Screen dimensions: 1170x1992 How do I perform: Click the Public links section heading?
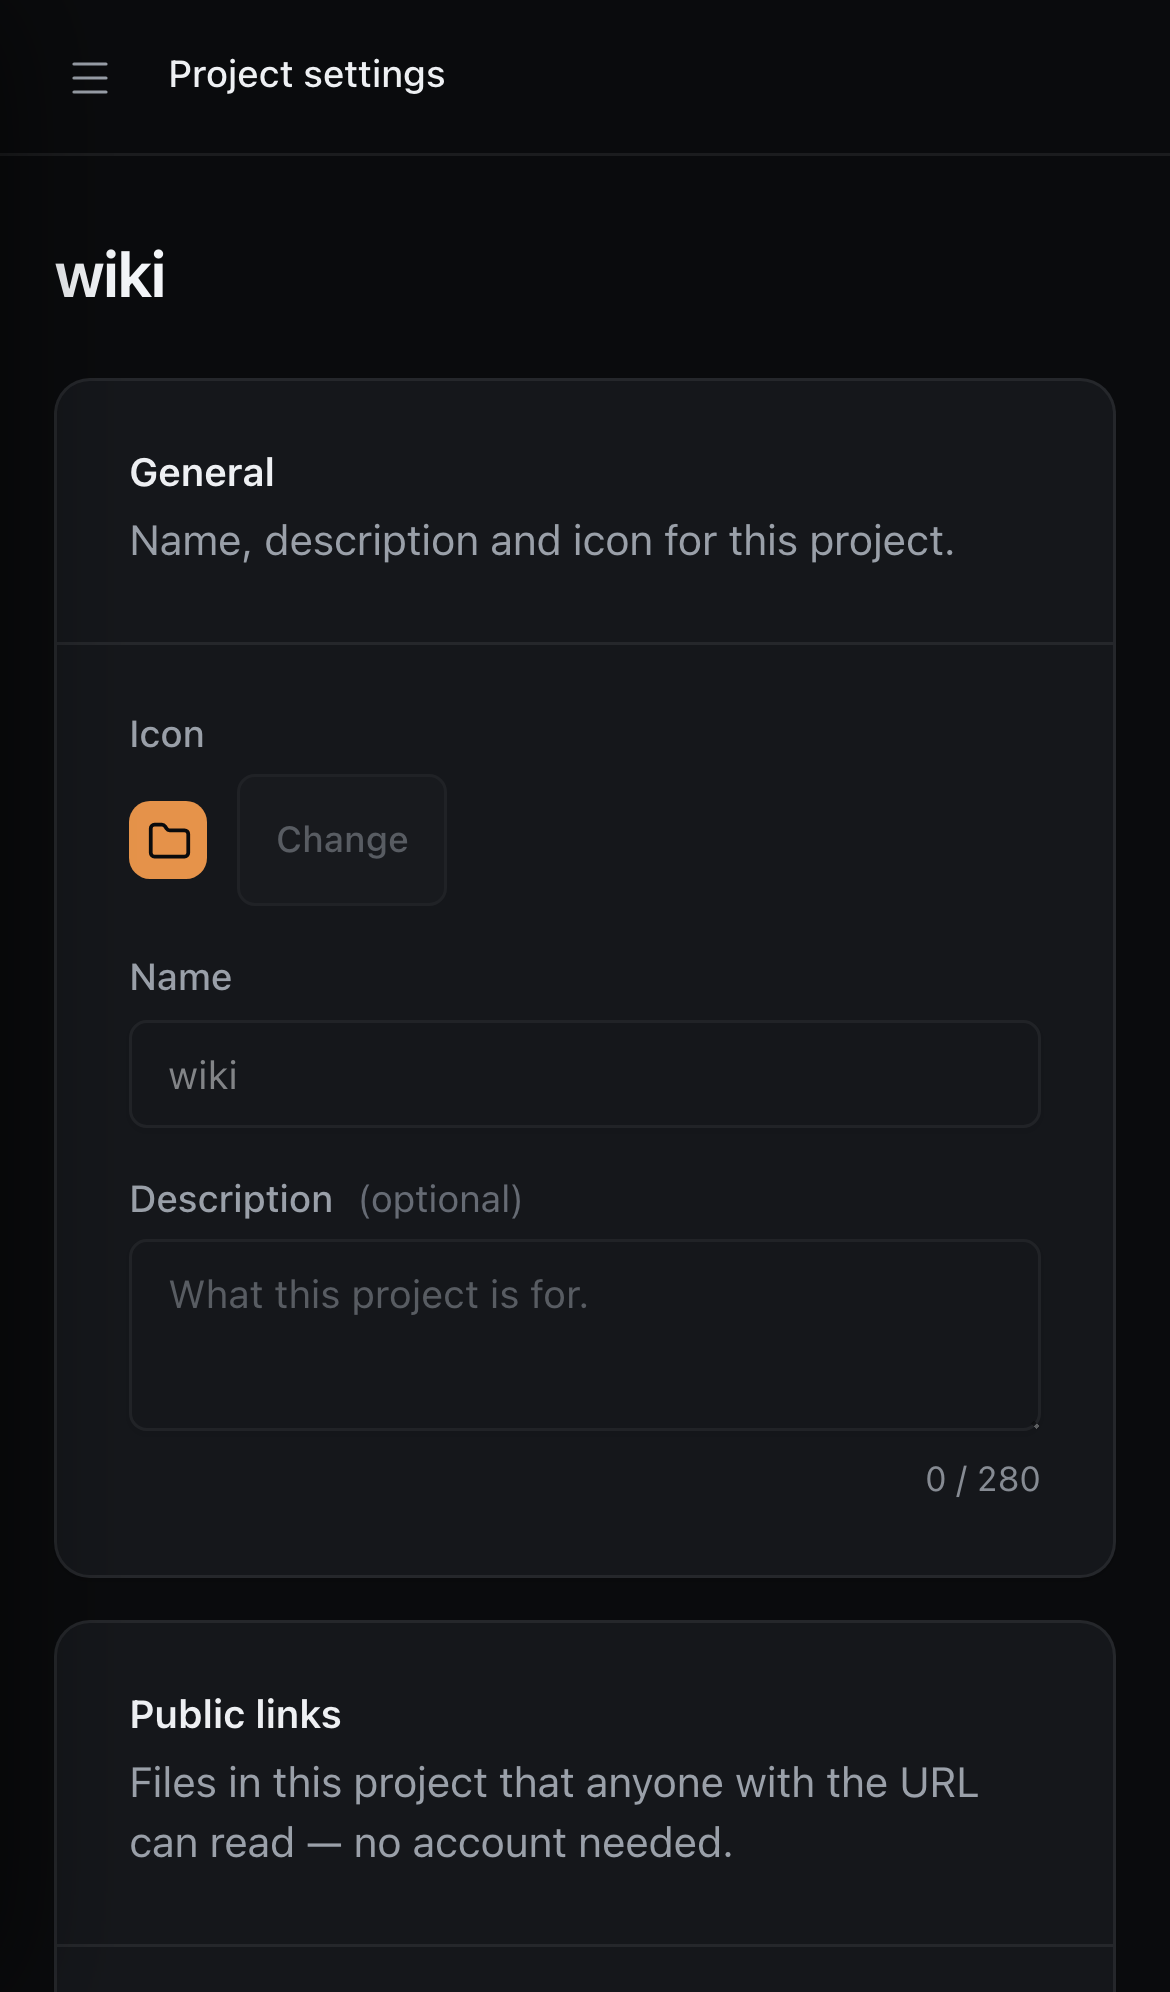(x=236, y=1714)
